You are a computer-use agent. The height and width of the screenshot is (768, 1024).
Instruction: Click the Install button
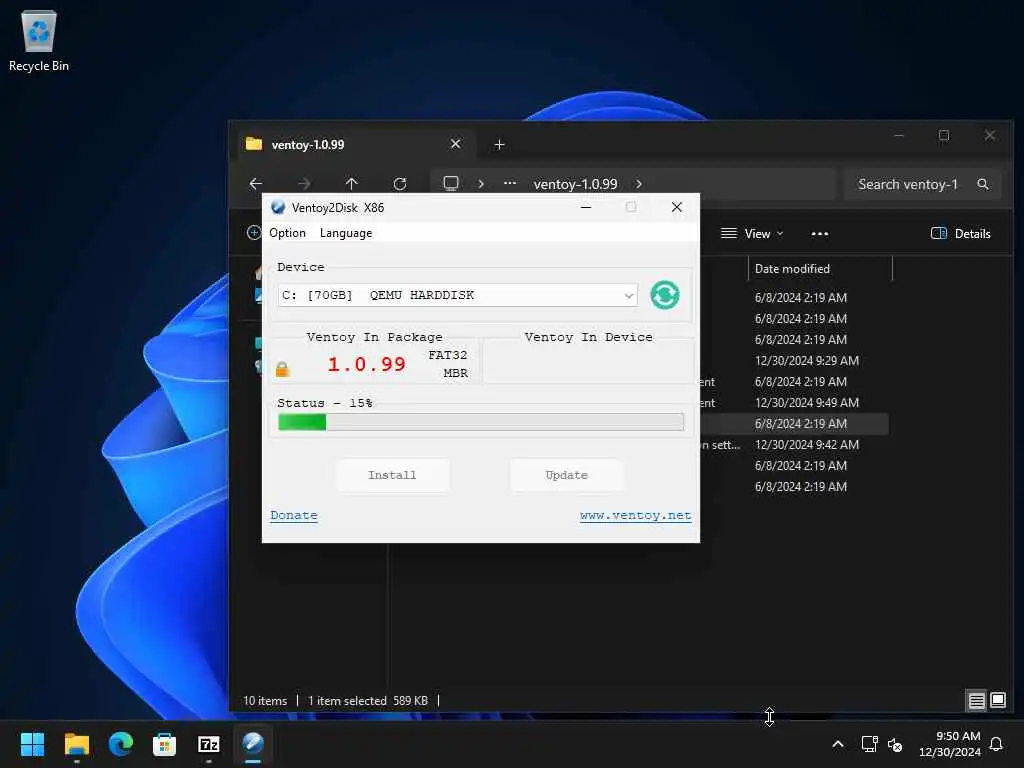coord(392,475)
